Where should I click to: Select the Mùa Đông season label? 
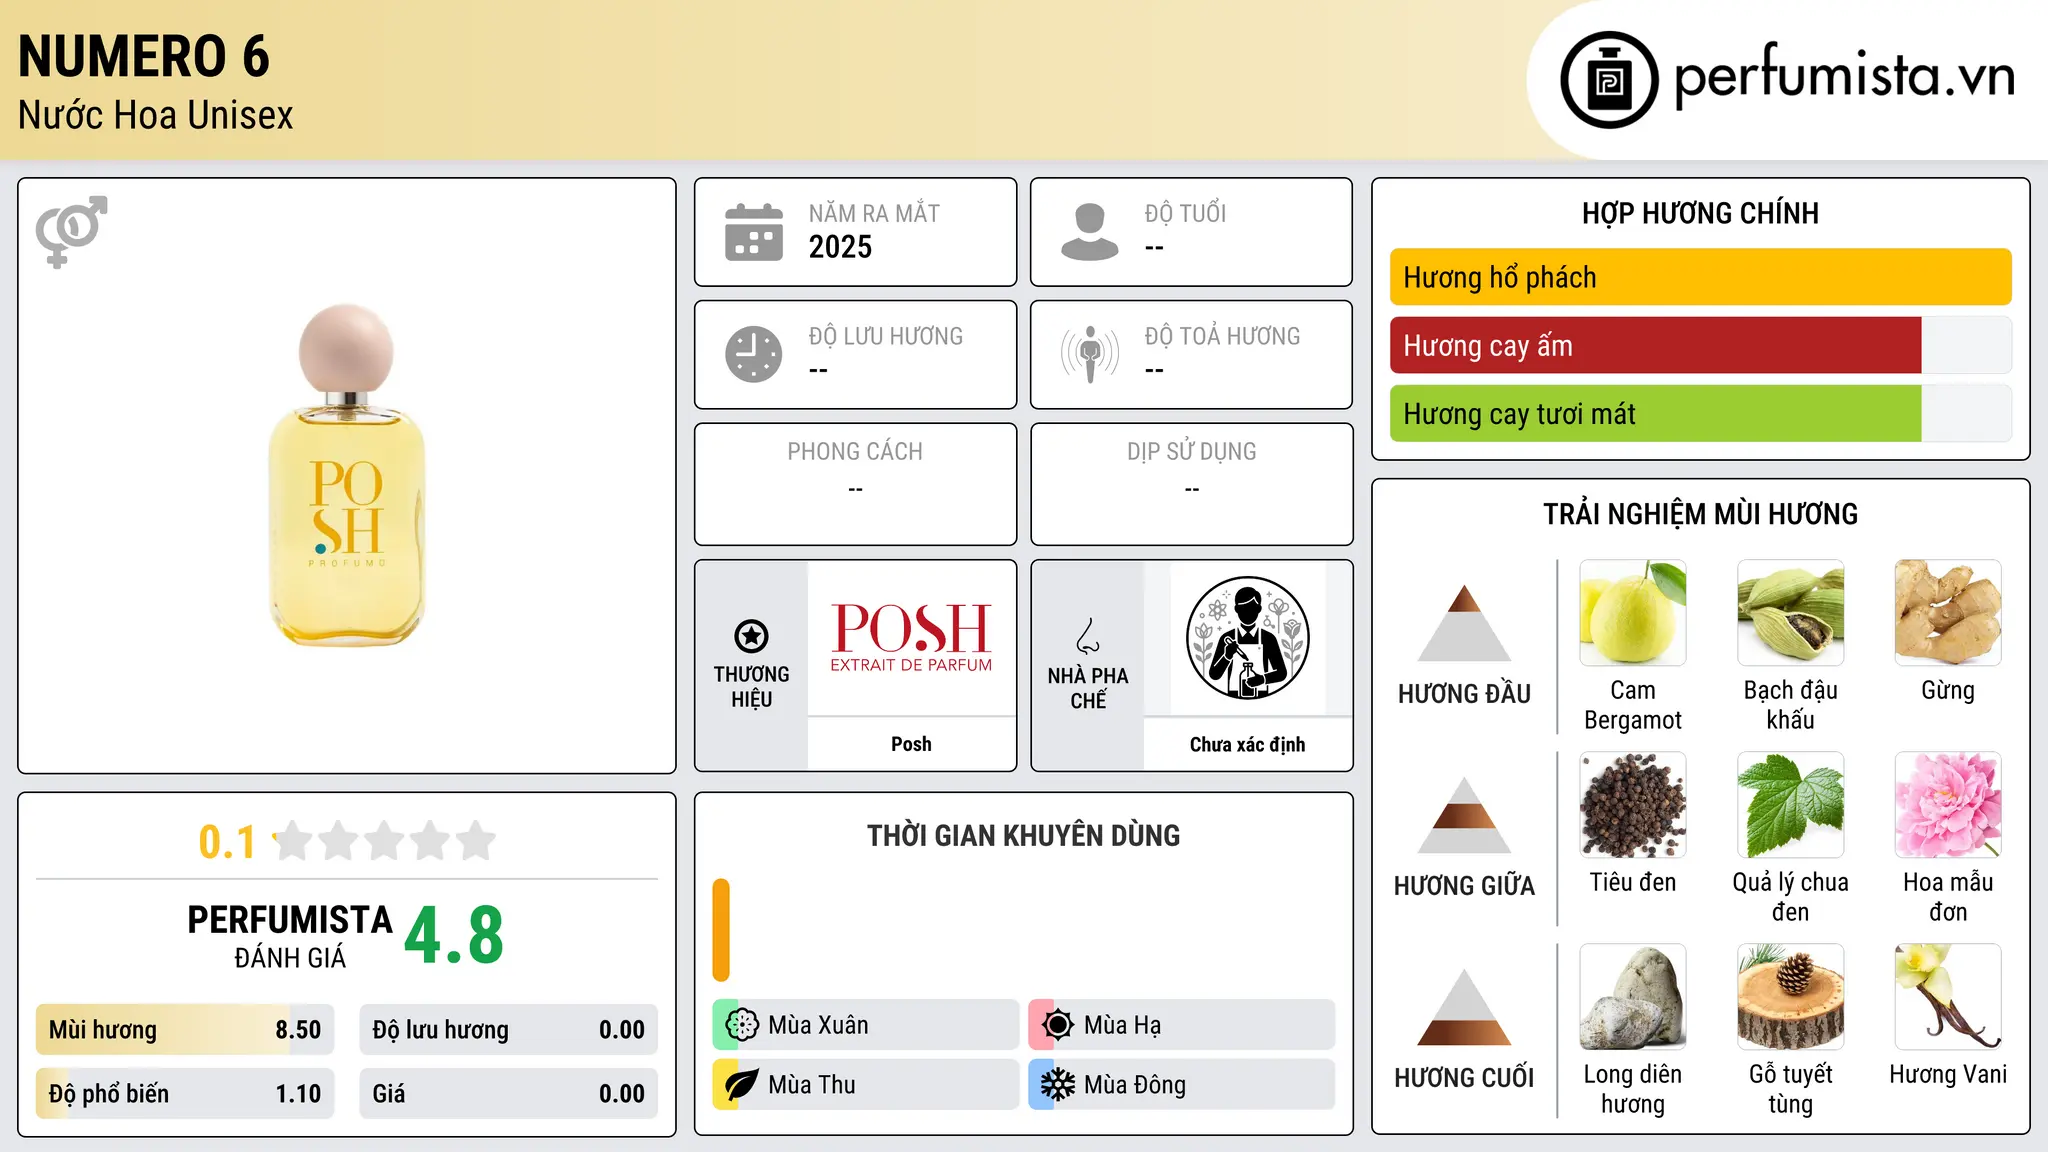click(1135, 1085)
